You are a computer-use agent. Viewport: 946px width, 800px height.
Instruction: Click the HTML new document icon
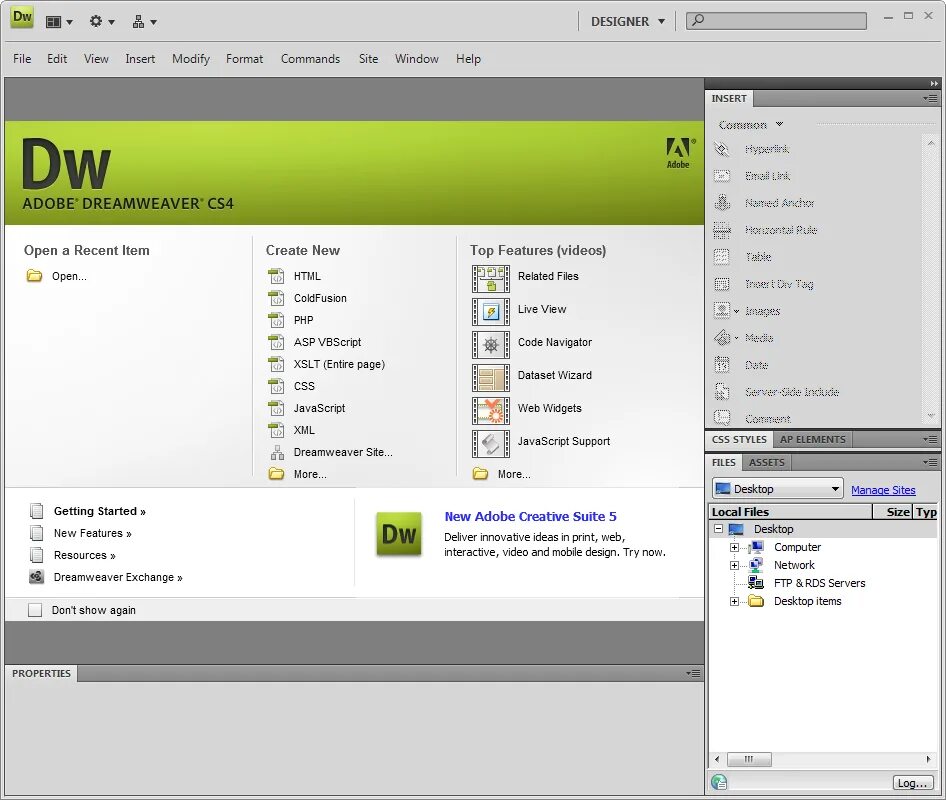tap(276, 276)
